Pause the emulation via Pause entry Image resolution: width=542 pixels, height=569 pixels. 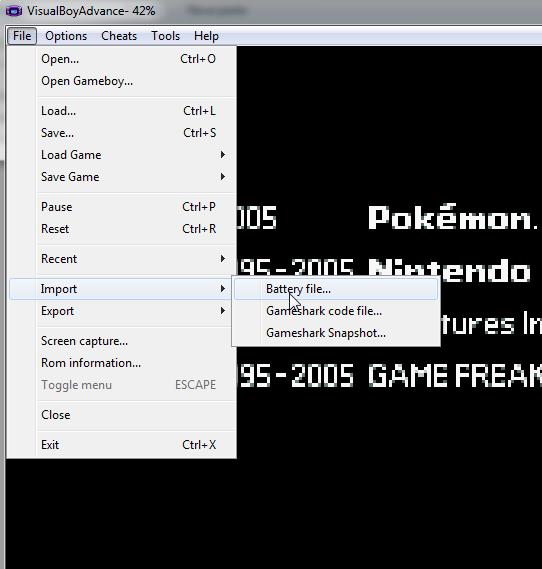pos(122,207)
